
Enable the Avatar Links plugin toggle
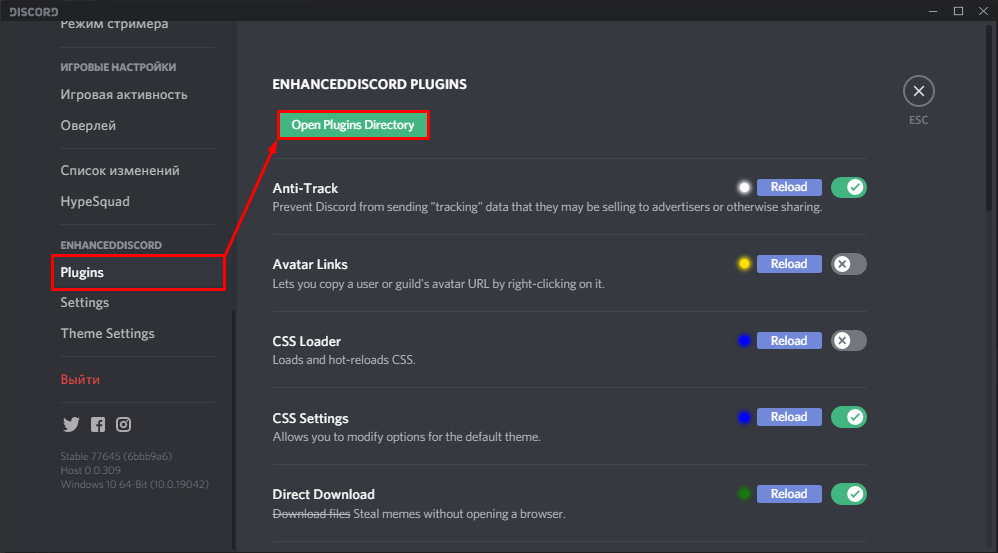[849, 264]
